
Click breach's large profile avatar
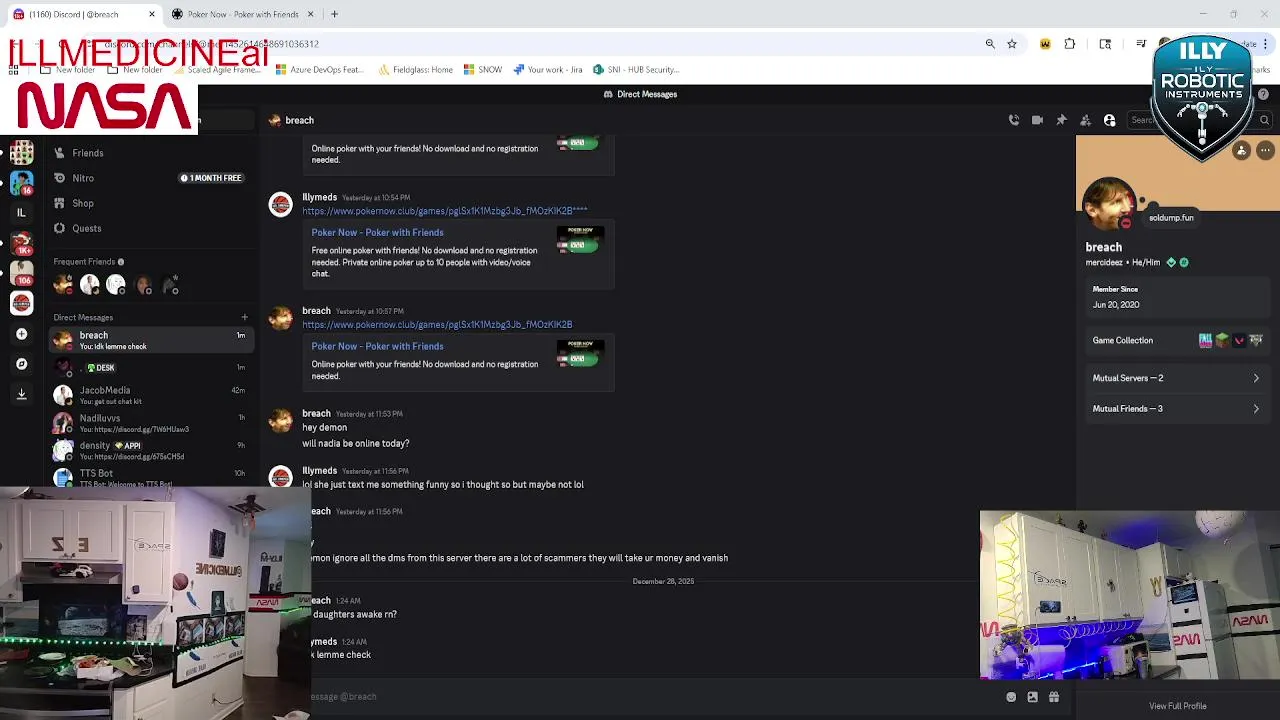pyautogui.click(x=1109, y=205)
